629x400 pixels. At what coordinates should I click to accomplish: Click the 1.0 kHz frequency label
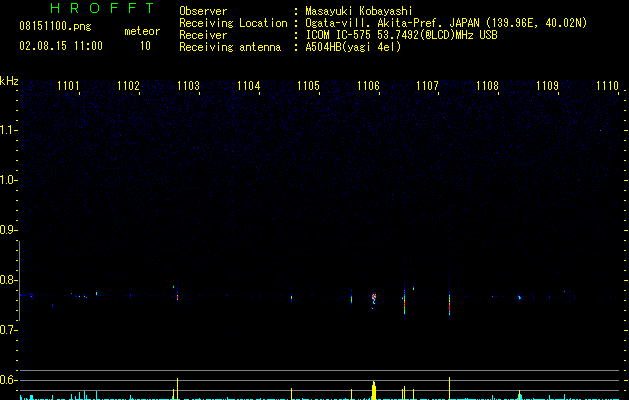click(x=8, y=180)
